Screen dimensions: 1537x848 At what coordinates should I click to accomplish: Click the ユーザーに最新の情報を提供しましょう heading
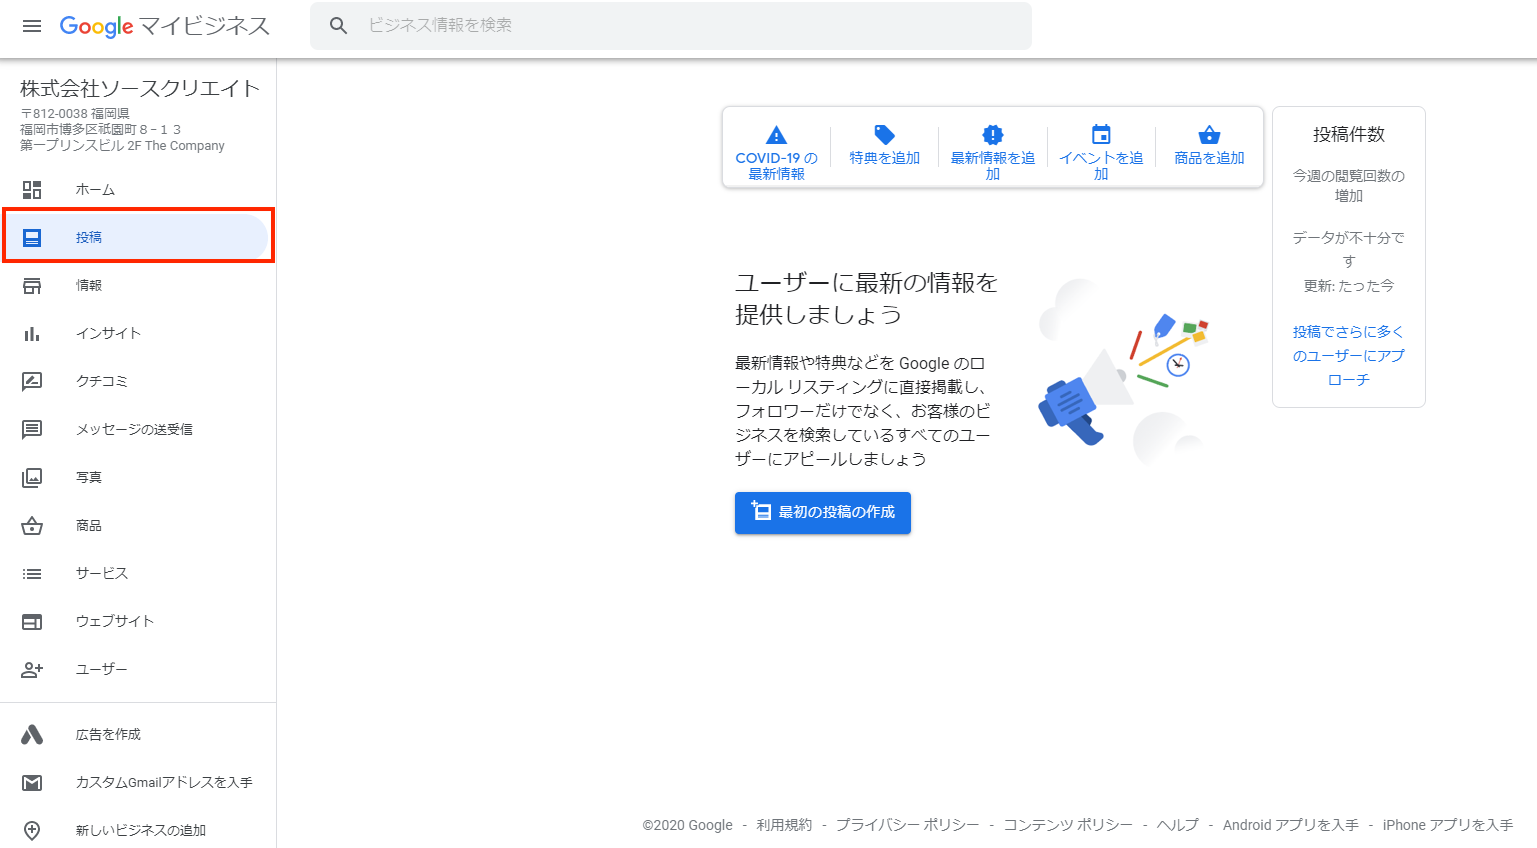pos(867,299)
